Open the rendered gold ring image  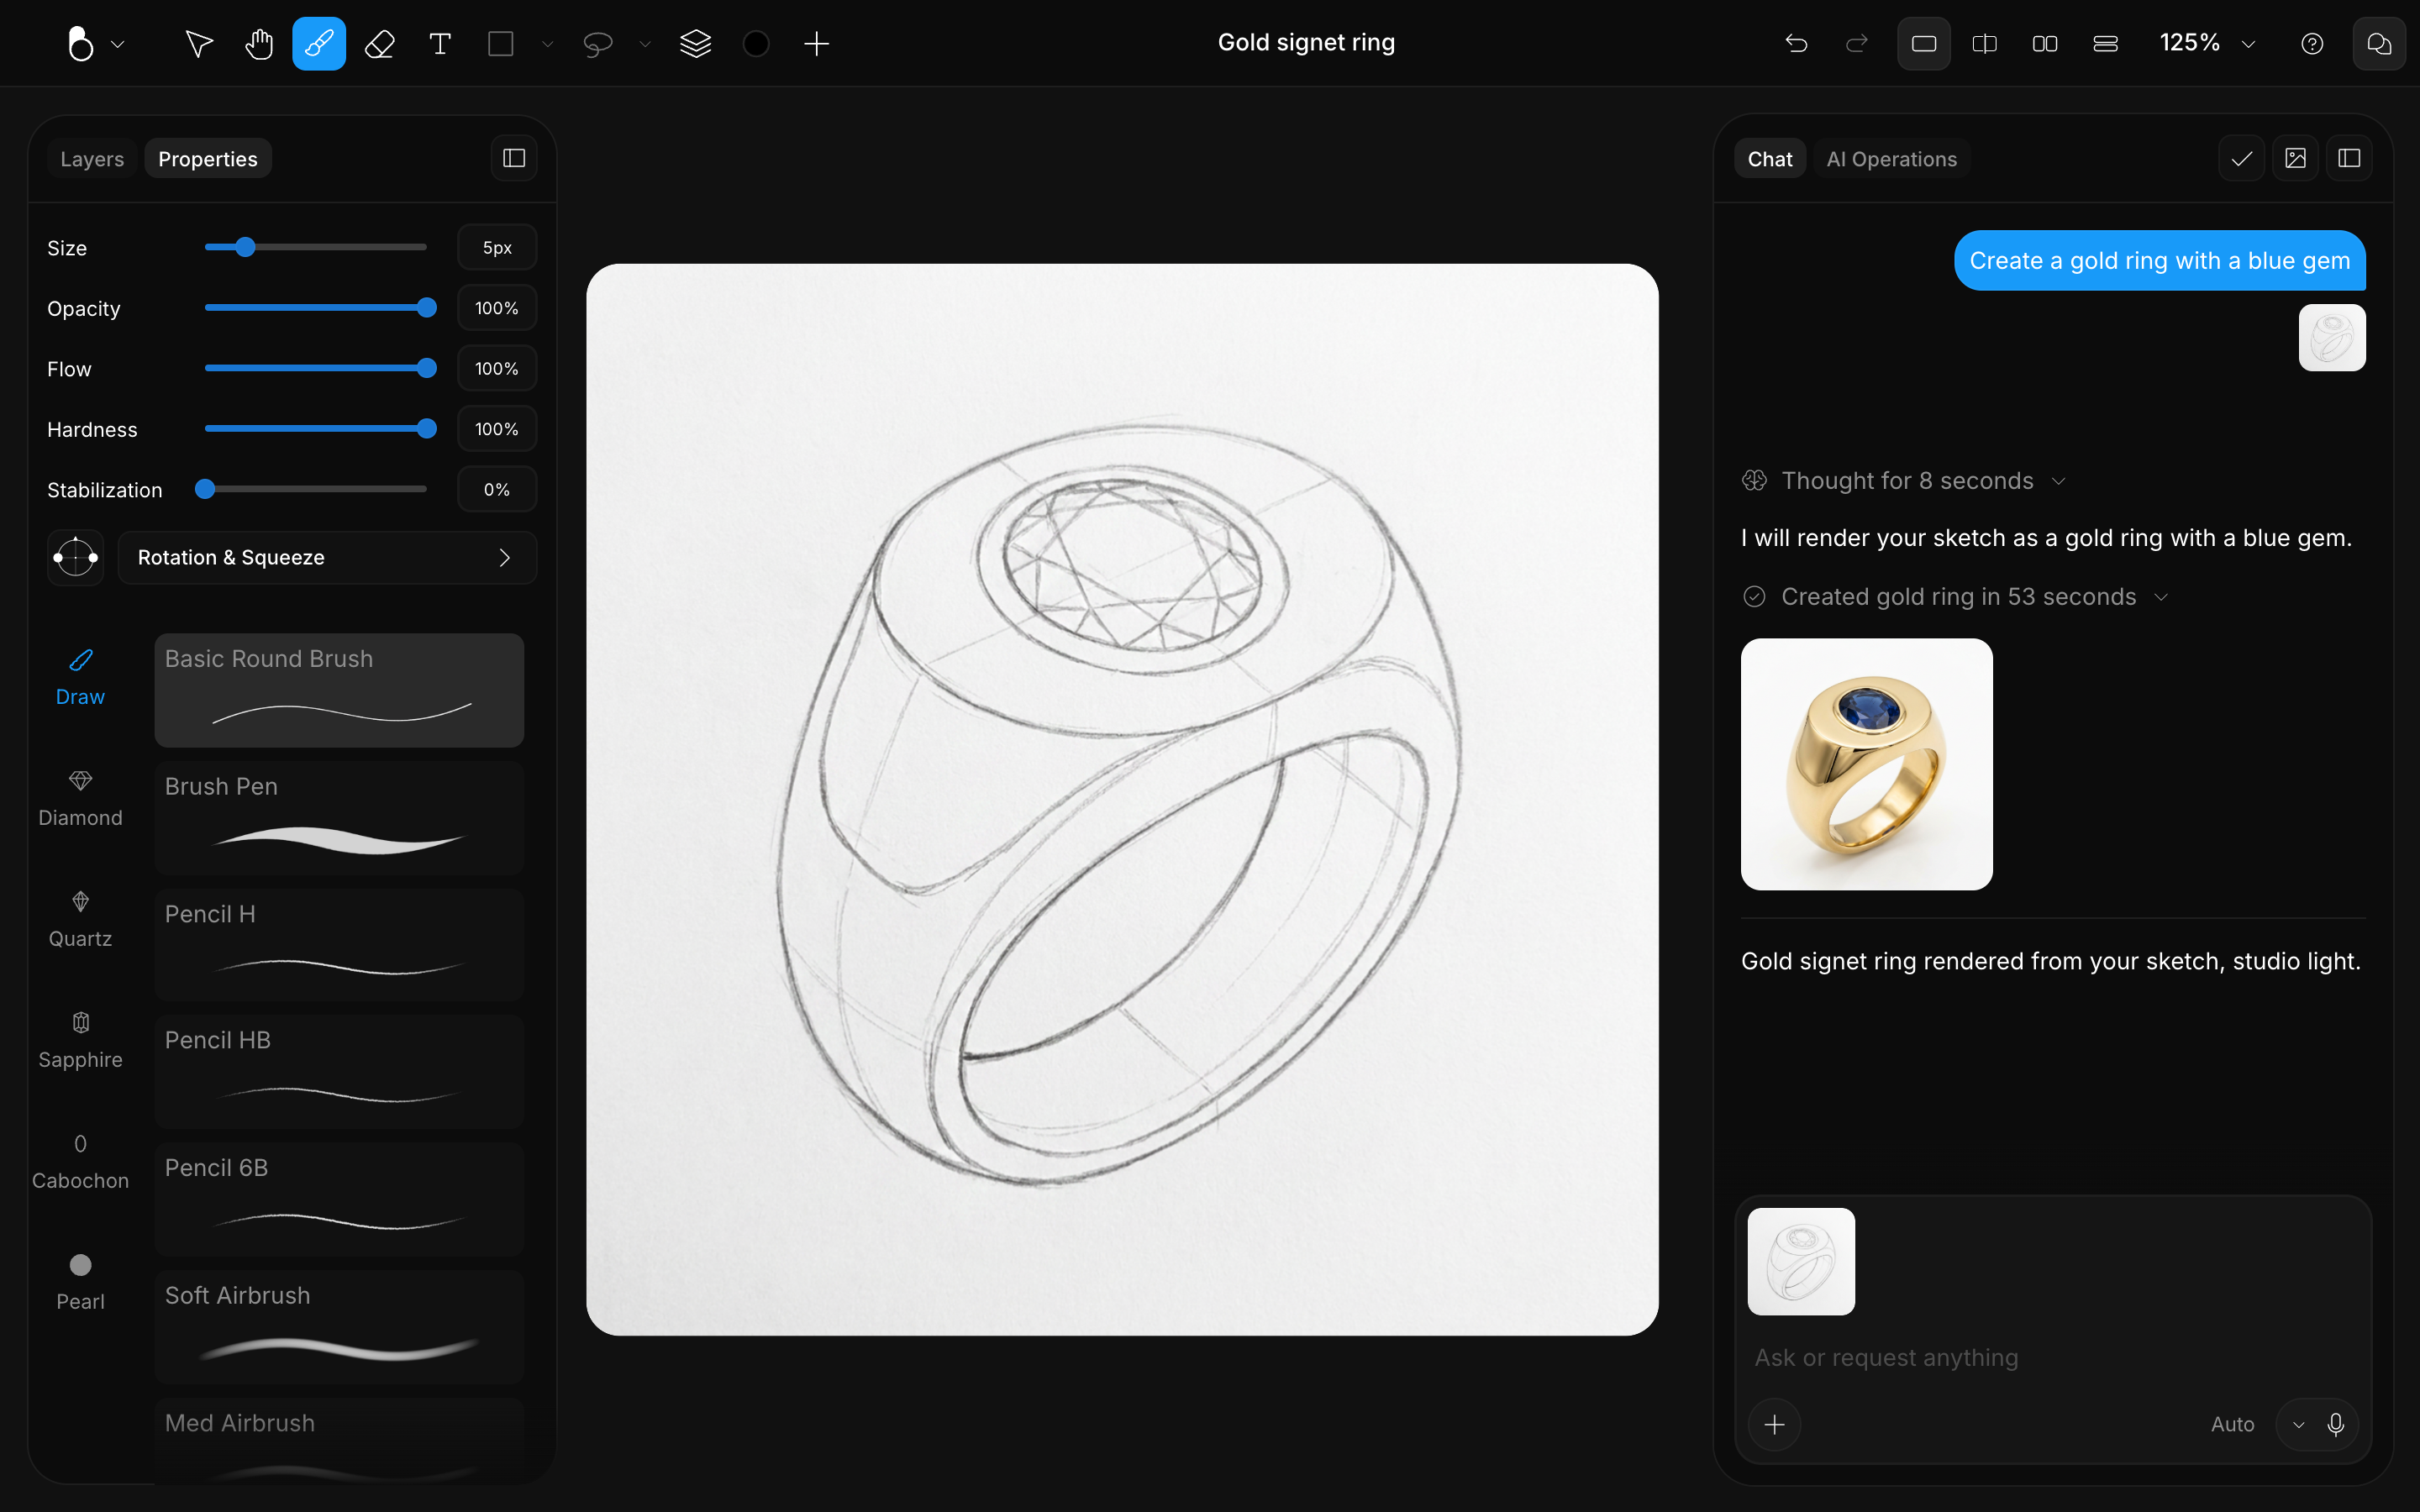point(1866,764)
